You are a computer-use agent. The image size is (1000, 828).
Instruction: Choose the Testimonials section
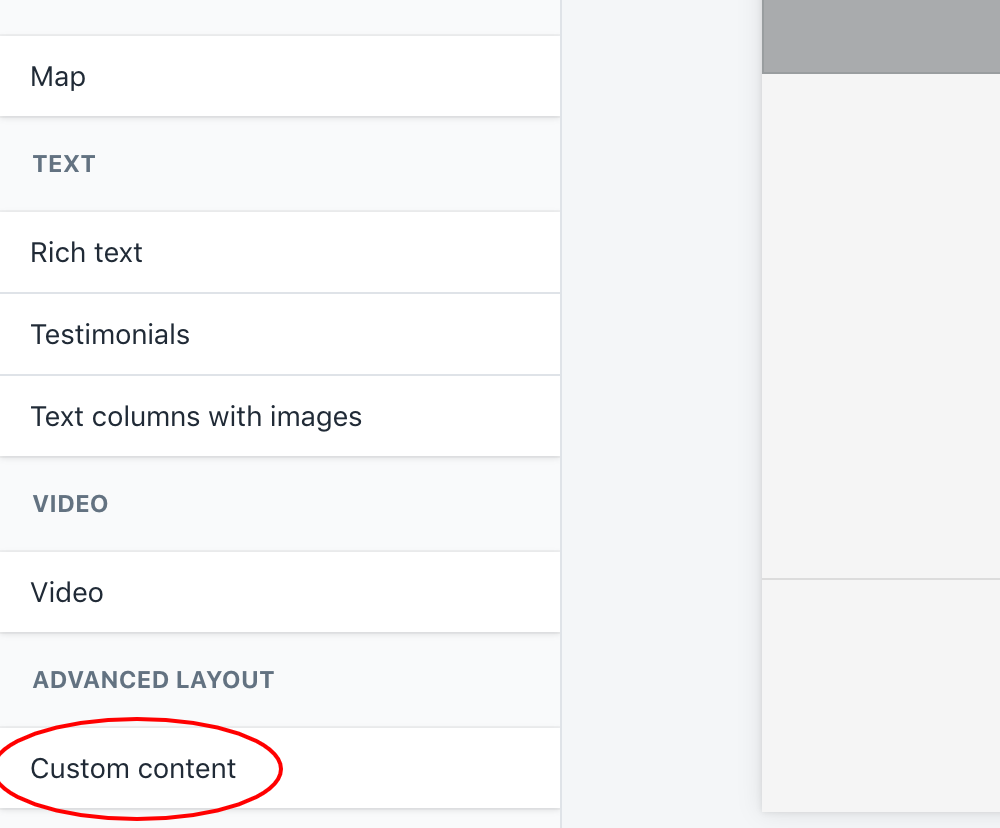click(110, 334)
